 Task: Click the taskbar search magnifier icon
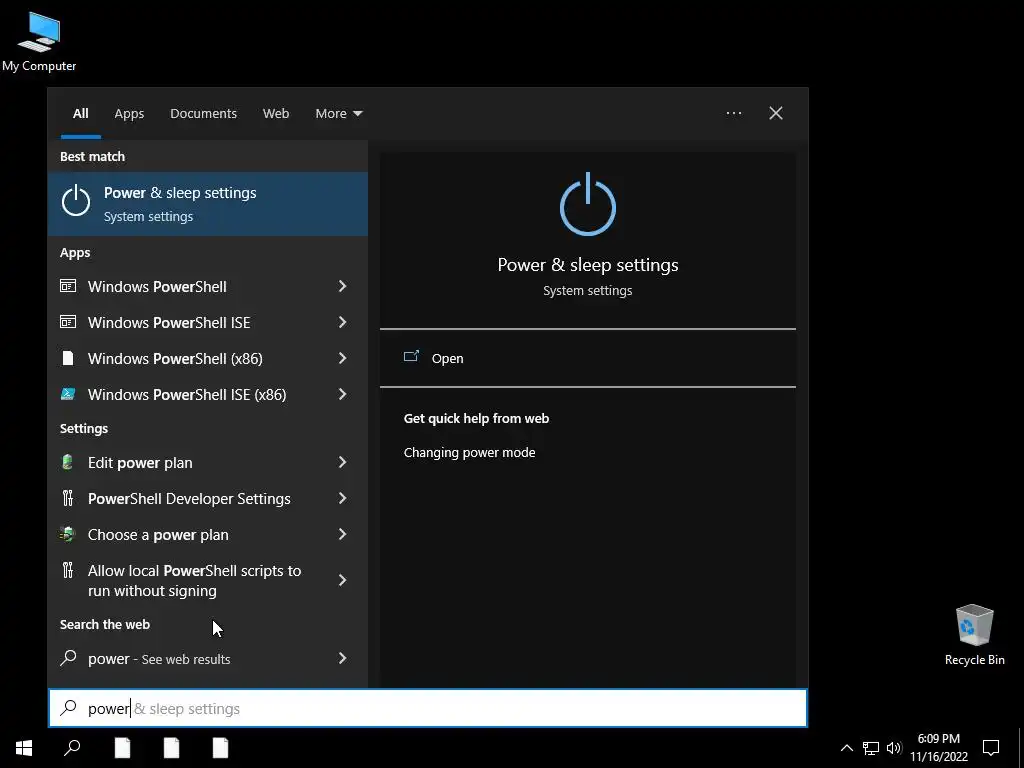(x=72, y=748)
